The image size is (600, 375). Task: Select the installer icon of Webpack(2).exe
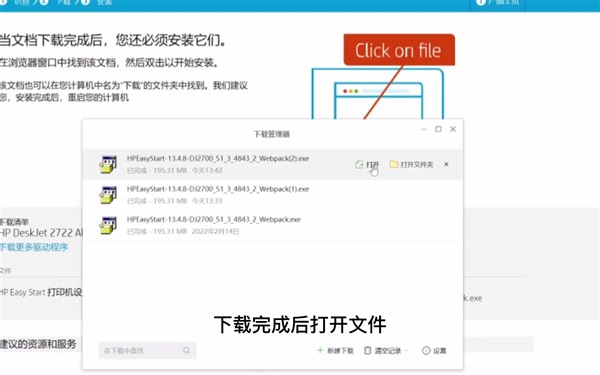click(108, 164)
